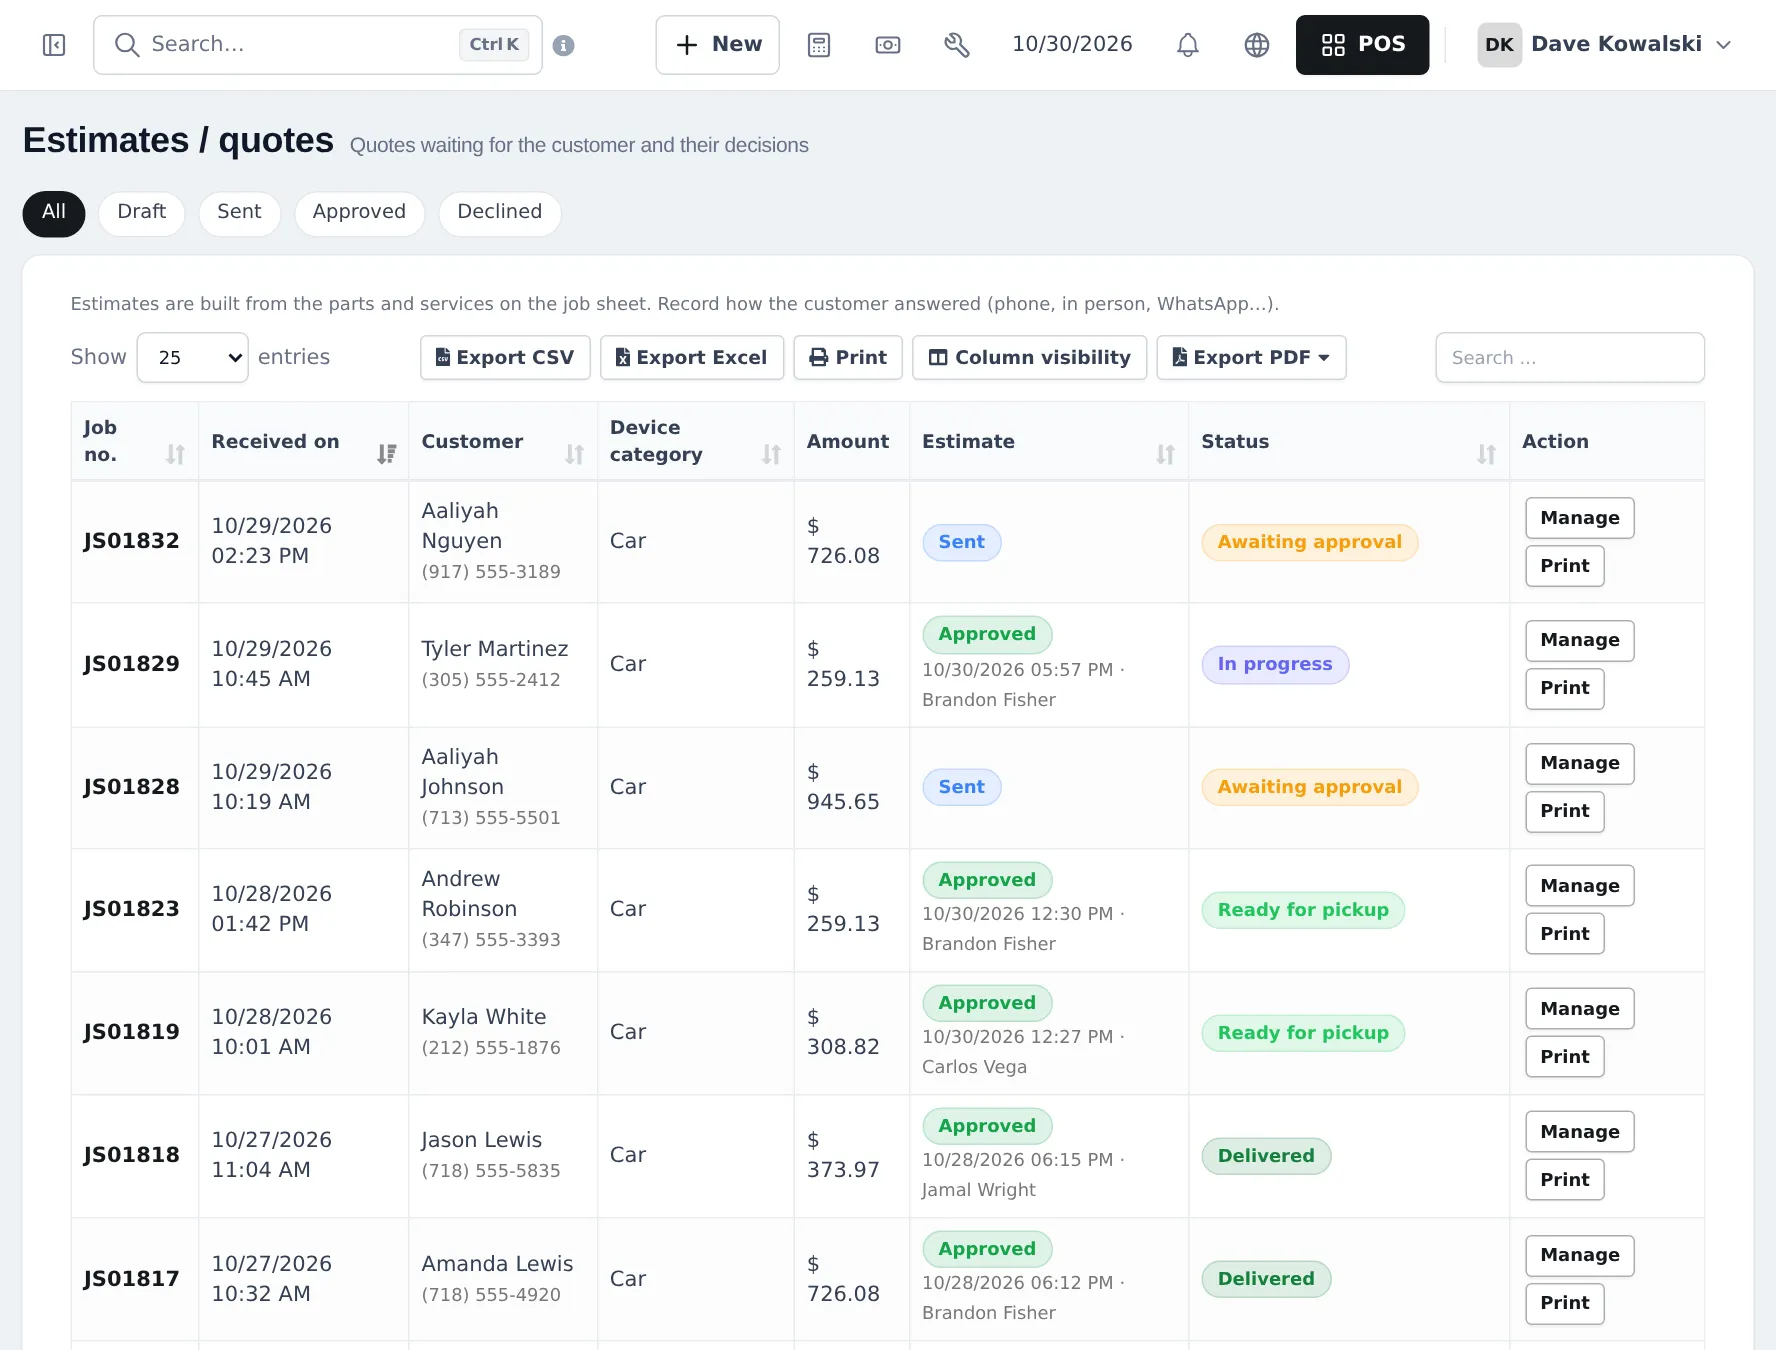Sort by Customer column
The height and width of the screenshot is (1350, 1776).
(x=502, y=441)
